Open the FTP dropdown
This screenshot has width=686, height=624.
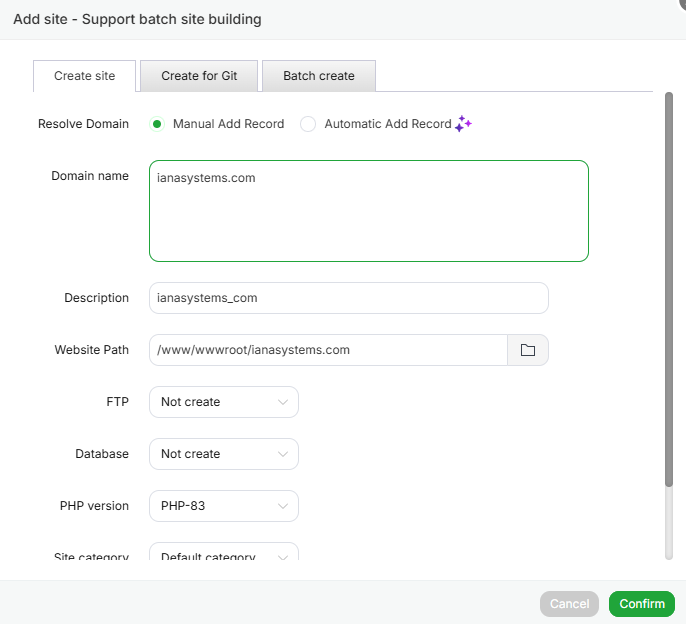(223, 402)
